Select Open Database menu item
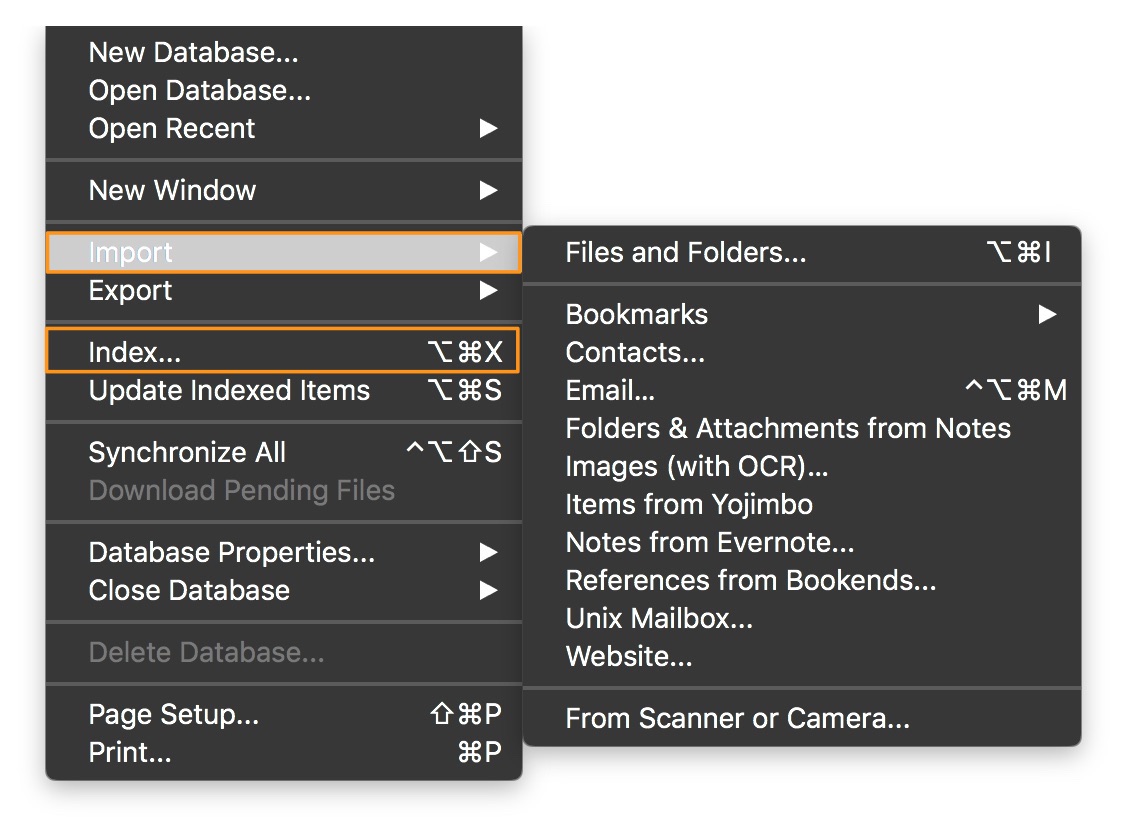This screenshot has width=1132, height=817. point(200,91)
